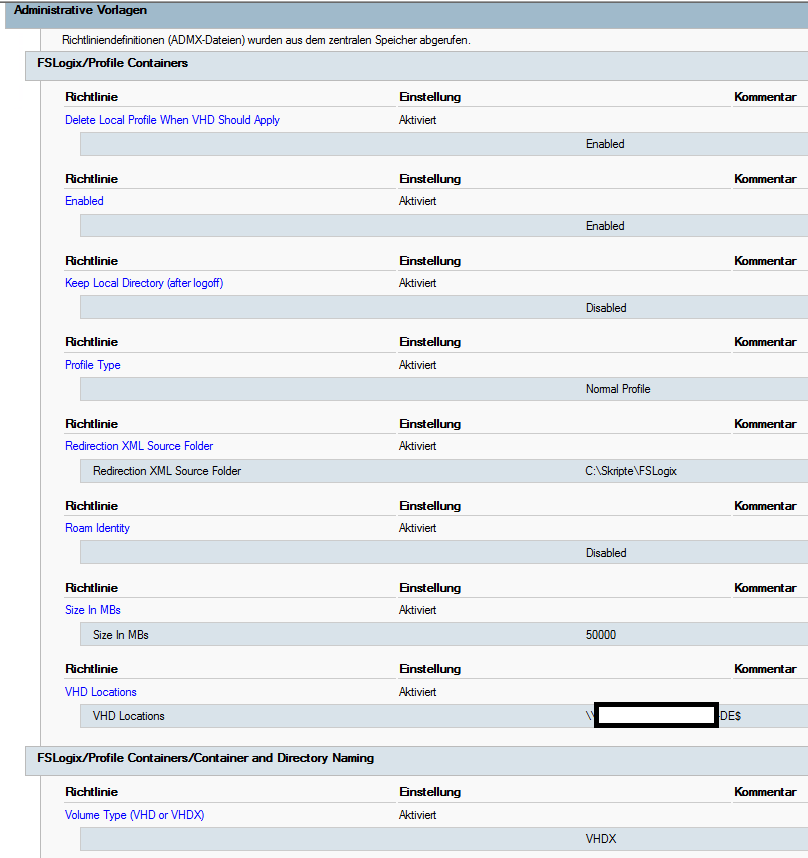Screen dimensions: 808x858
Task: Collapse the Administrative Vorlagen section header
Action: click(x=406, y=14)
